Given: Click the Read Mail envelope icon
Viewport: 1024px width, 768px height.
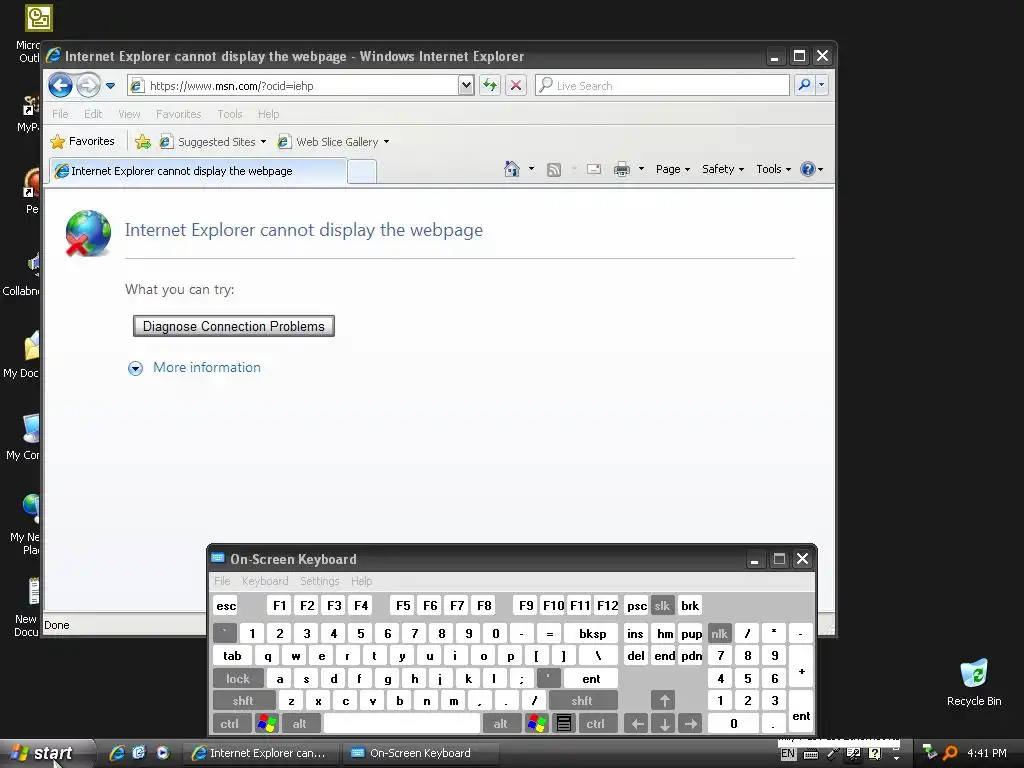Looking at the screenshot, I should point(594,169).
